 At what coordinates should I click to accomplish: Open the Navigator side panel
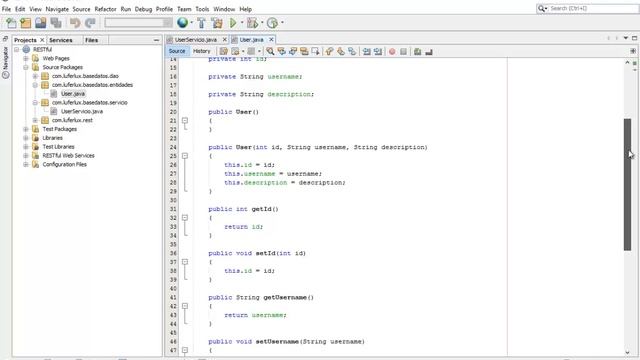(x=5, y=62)
